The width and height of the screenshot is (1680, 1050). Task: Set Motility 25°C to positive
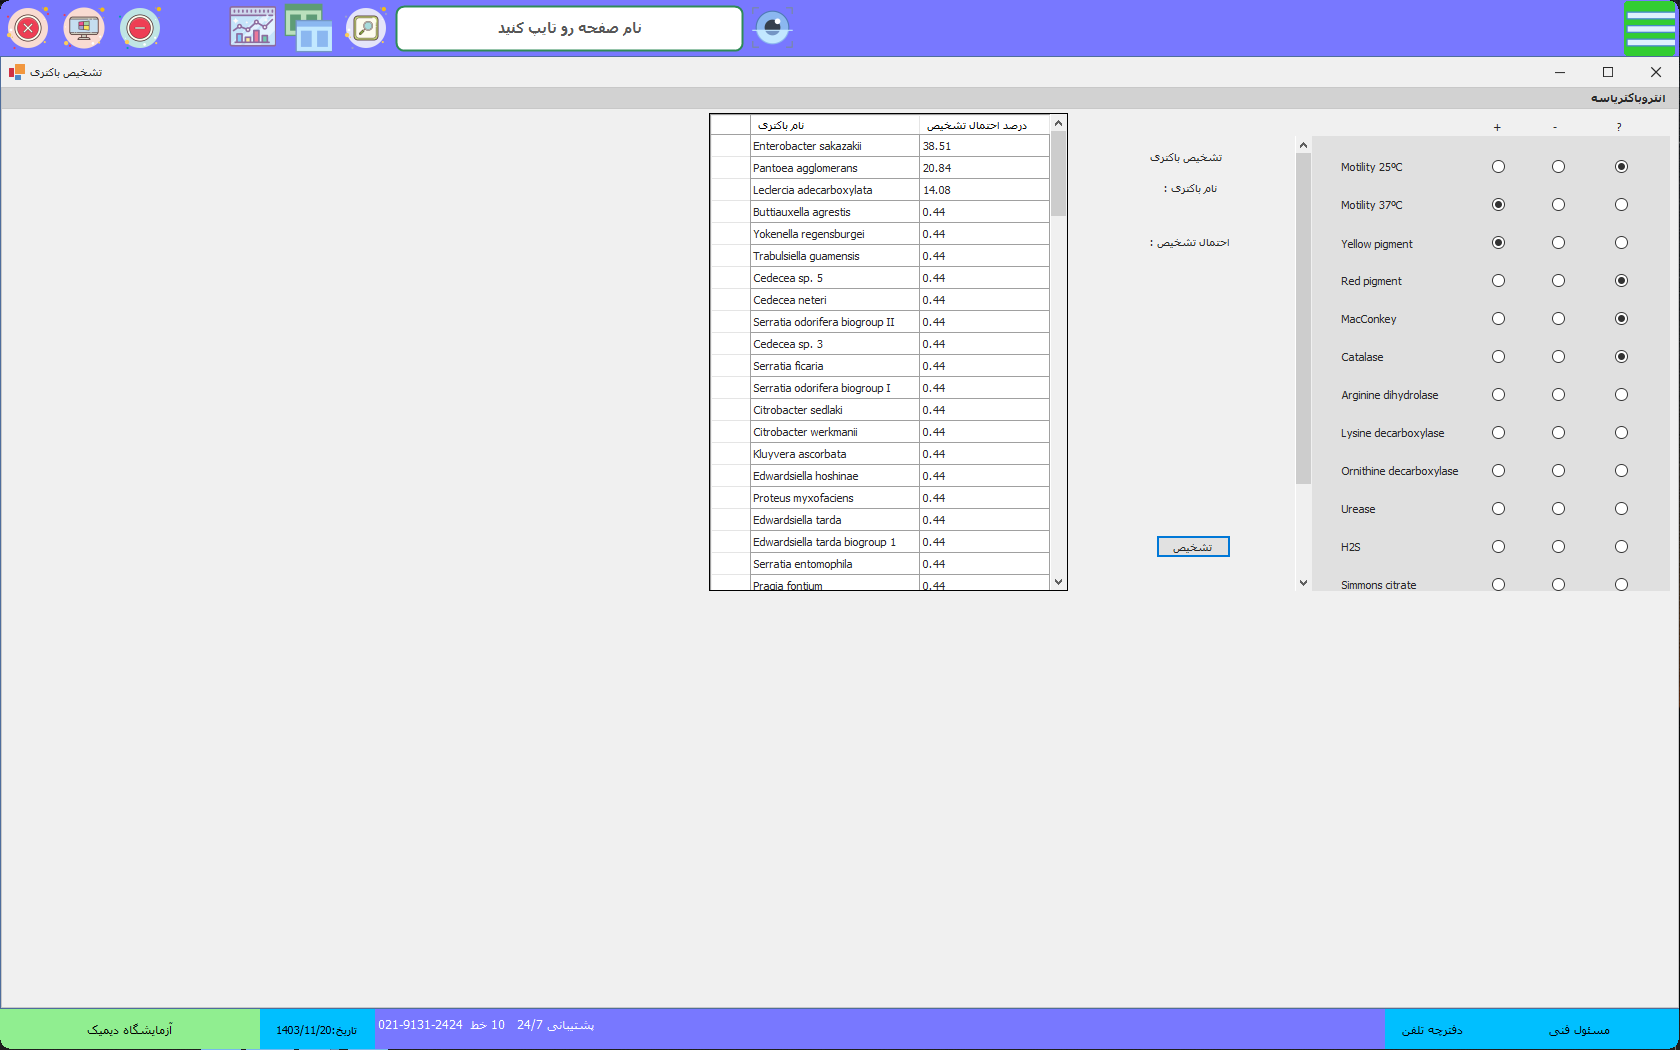pos(1498,167)
